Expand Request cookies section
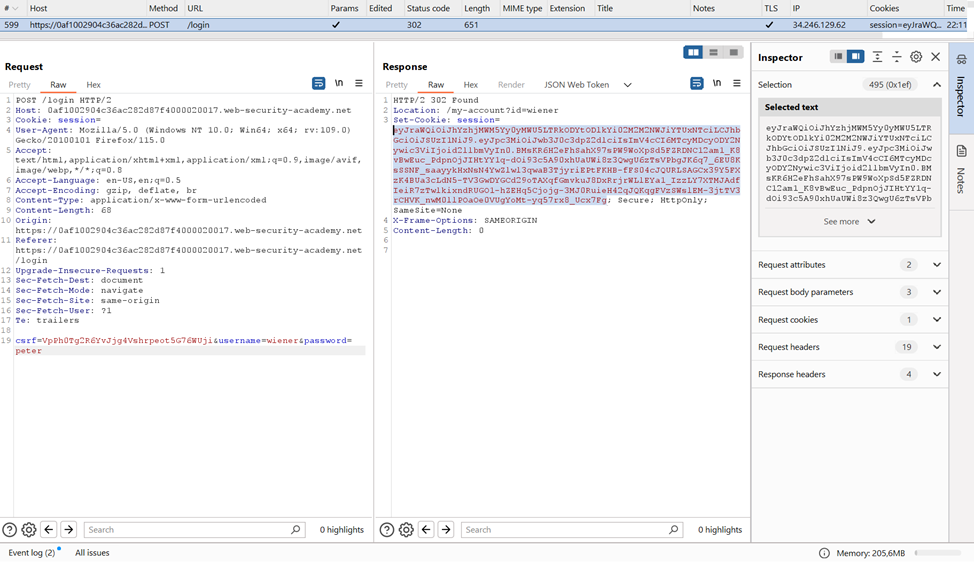 pos(937,320)
